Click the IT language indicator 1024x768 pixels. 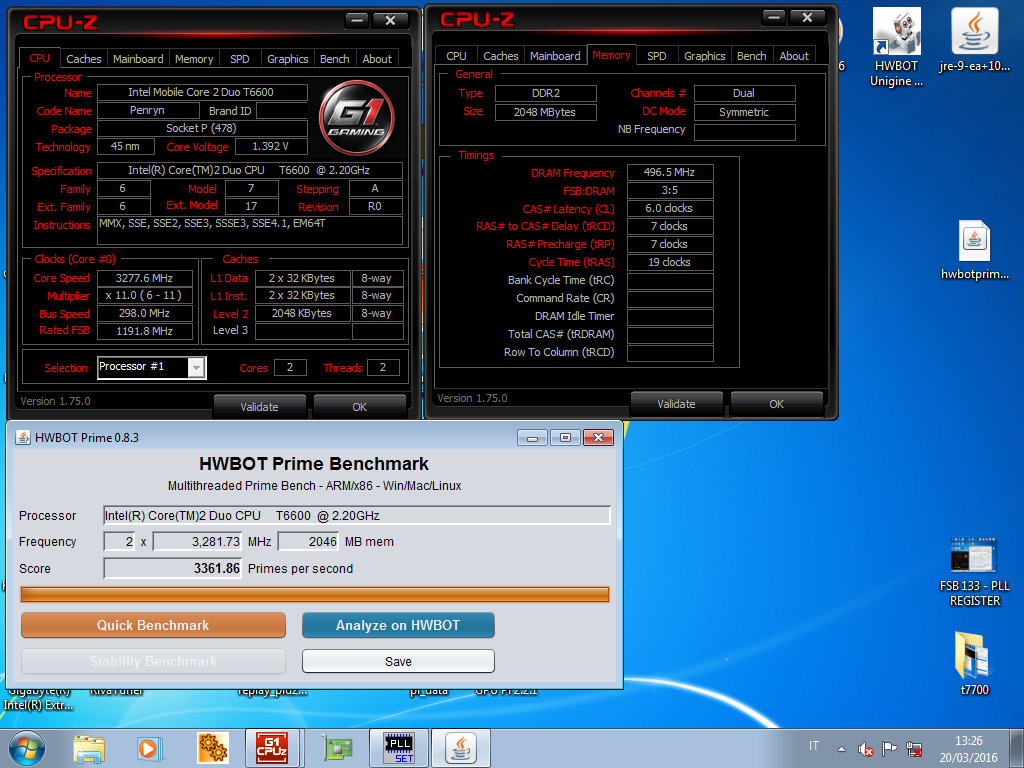click(814, 746)
